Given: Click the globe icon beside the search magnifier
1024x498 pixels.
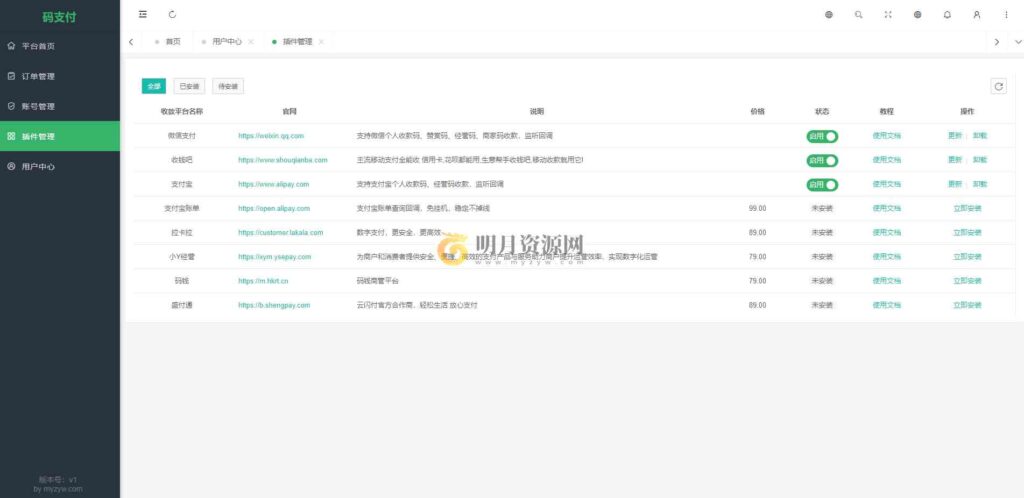Looking at the screenshot, I should tap(829, 14).
